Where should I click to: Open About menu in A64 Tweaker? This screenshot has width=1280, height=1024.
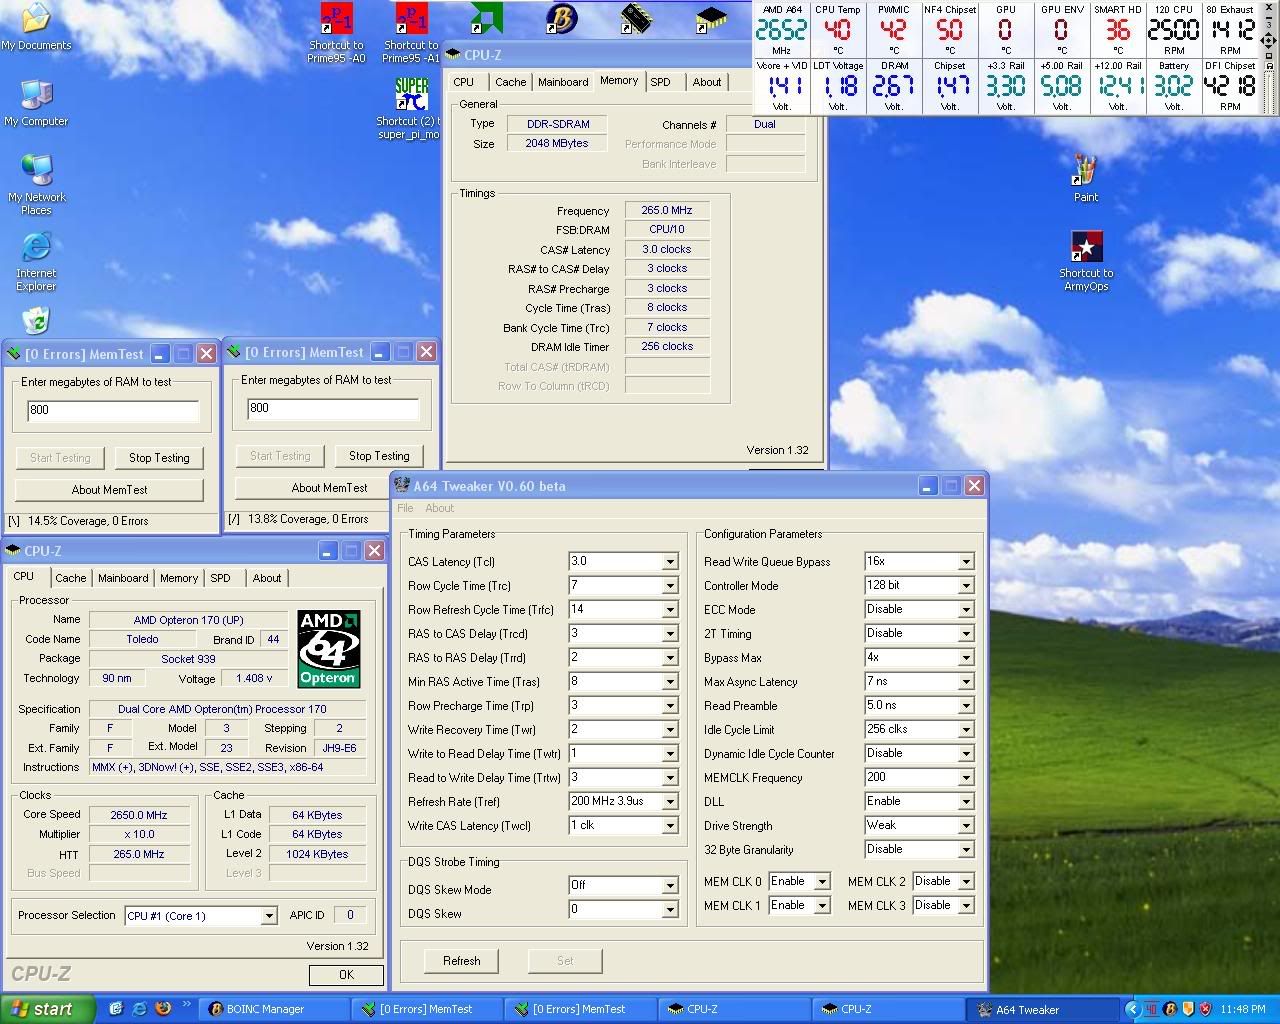440,508
